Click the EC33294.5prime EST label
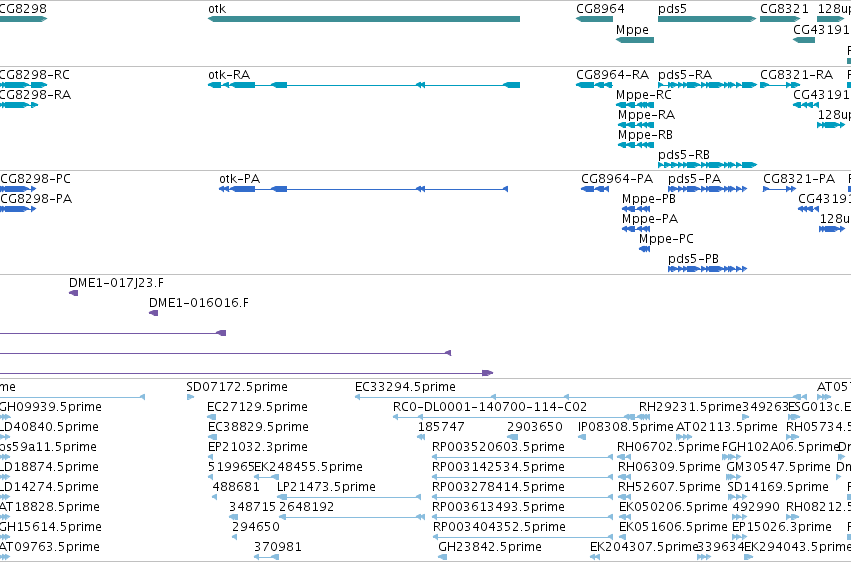The width and height of the screenshot is (851, 562). click(405, 387)
